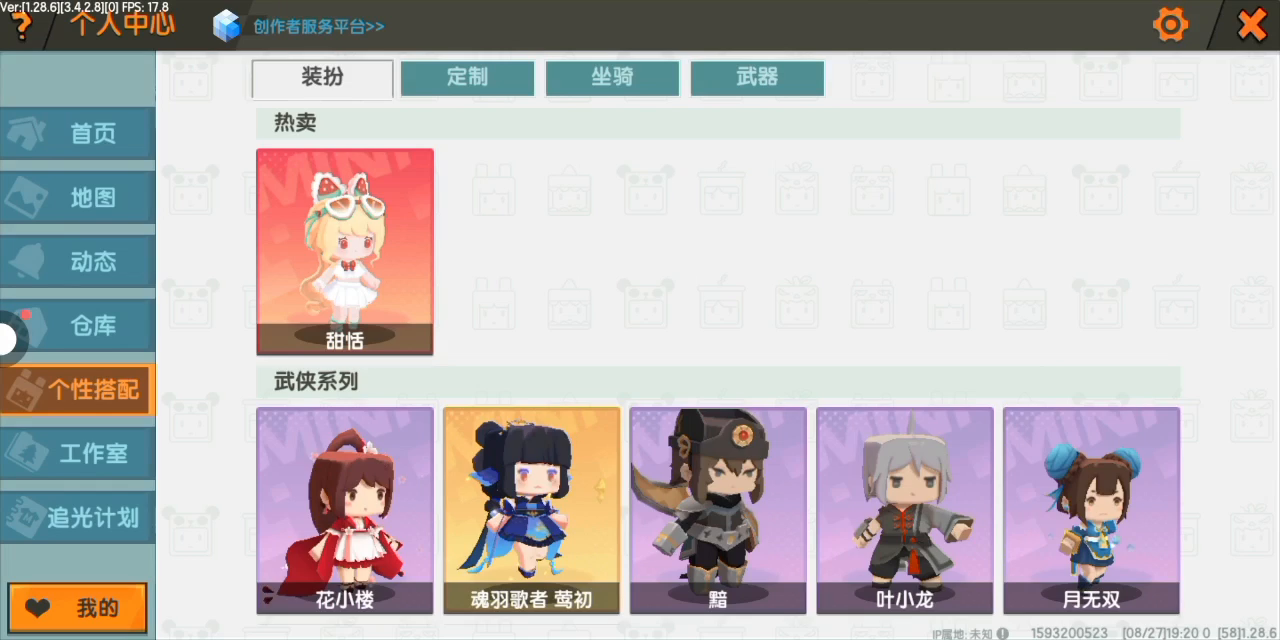The image size is (1280, 640).
Task: Open the orange settings gear icon
Action: [1170, 24]
